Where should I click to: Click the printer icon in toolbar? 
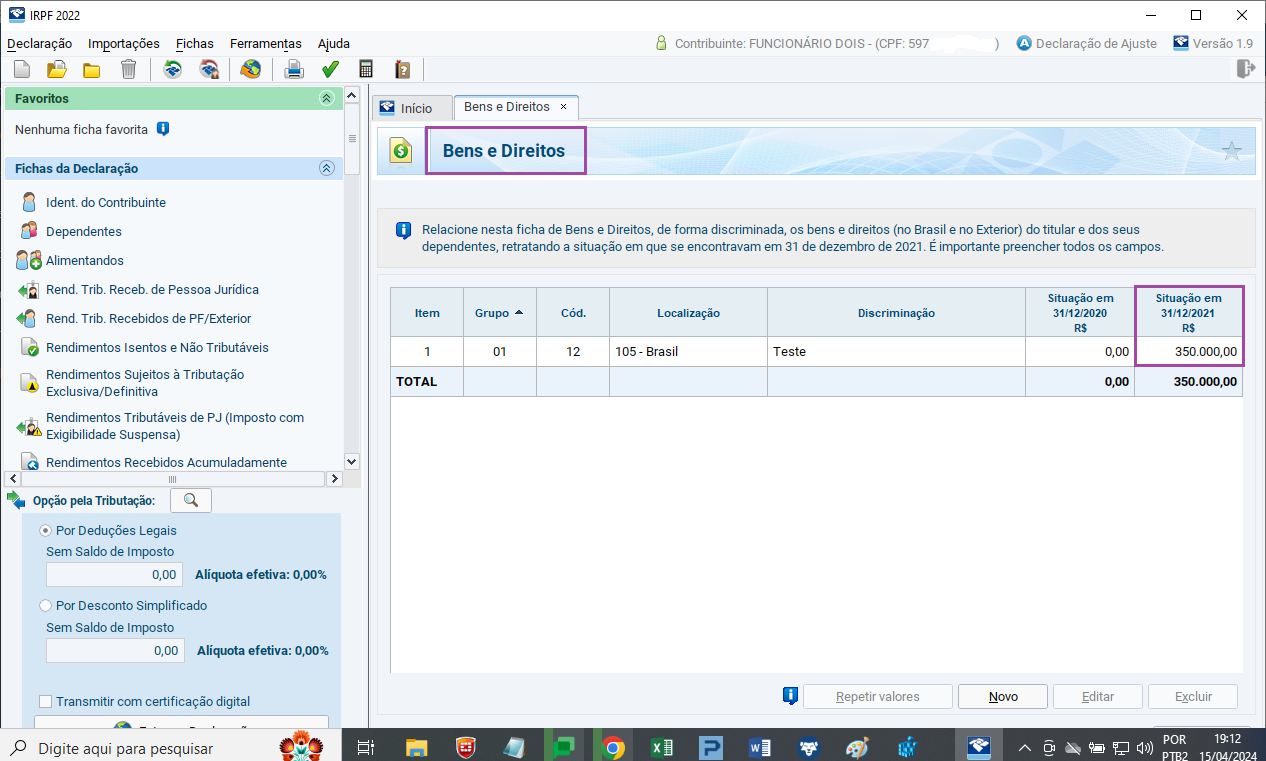tap(294, 69)
